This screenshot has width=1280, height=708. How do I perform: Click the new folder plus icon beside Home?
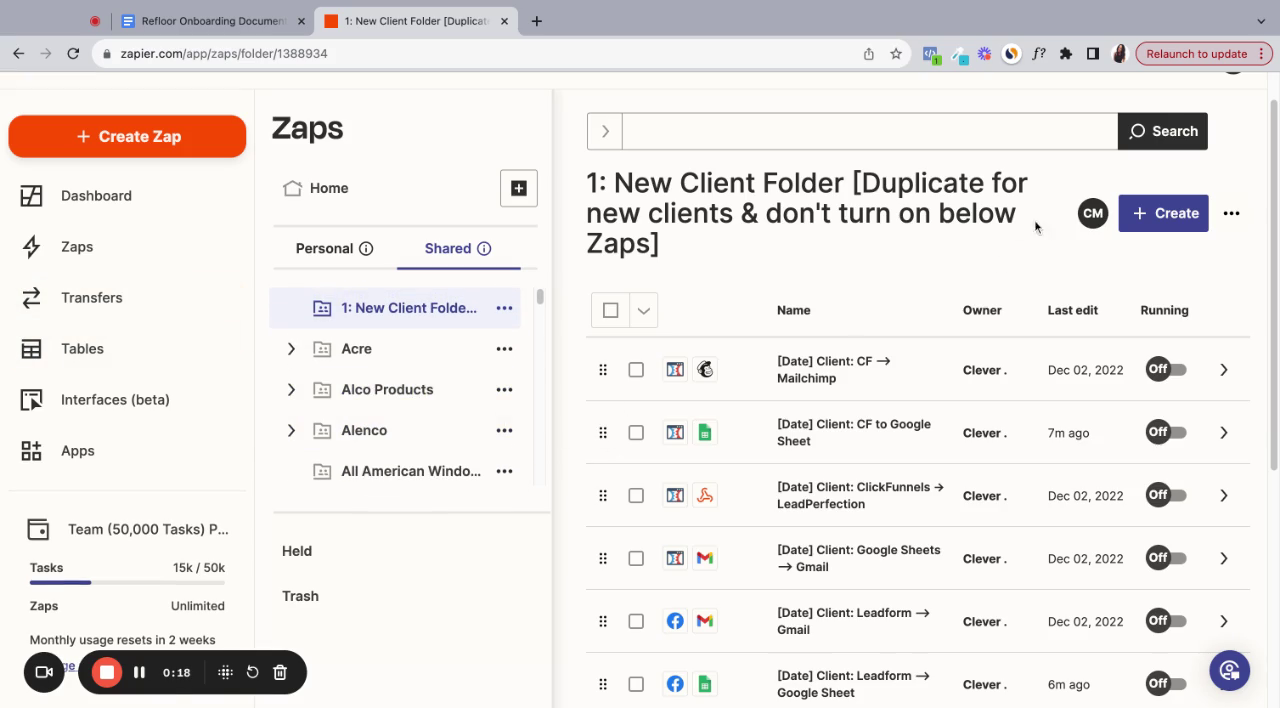point(519,188)
